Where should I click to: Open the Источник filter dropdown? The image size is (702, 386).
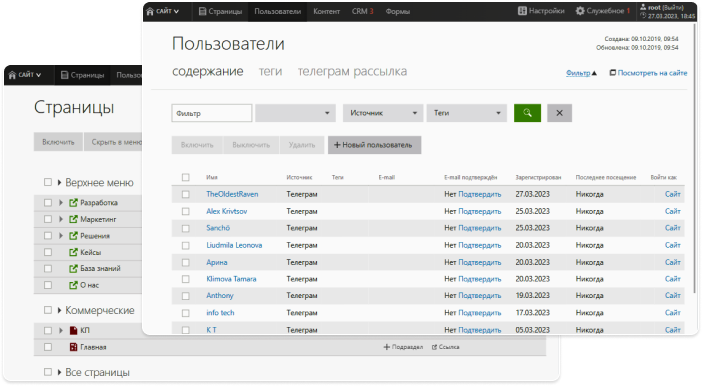[382, 113]
